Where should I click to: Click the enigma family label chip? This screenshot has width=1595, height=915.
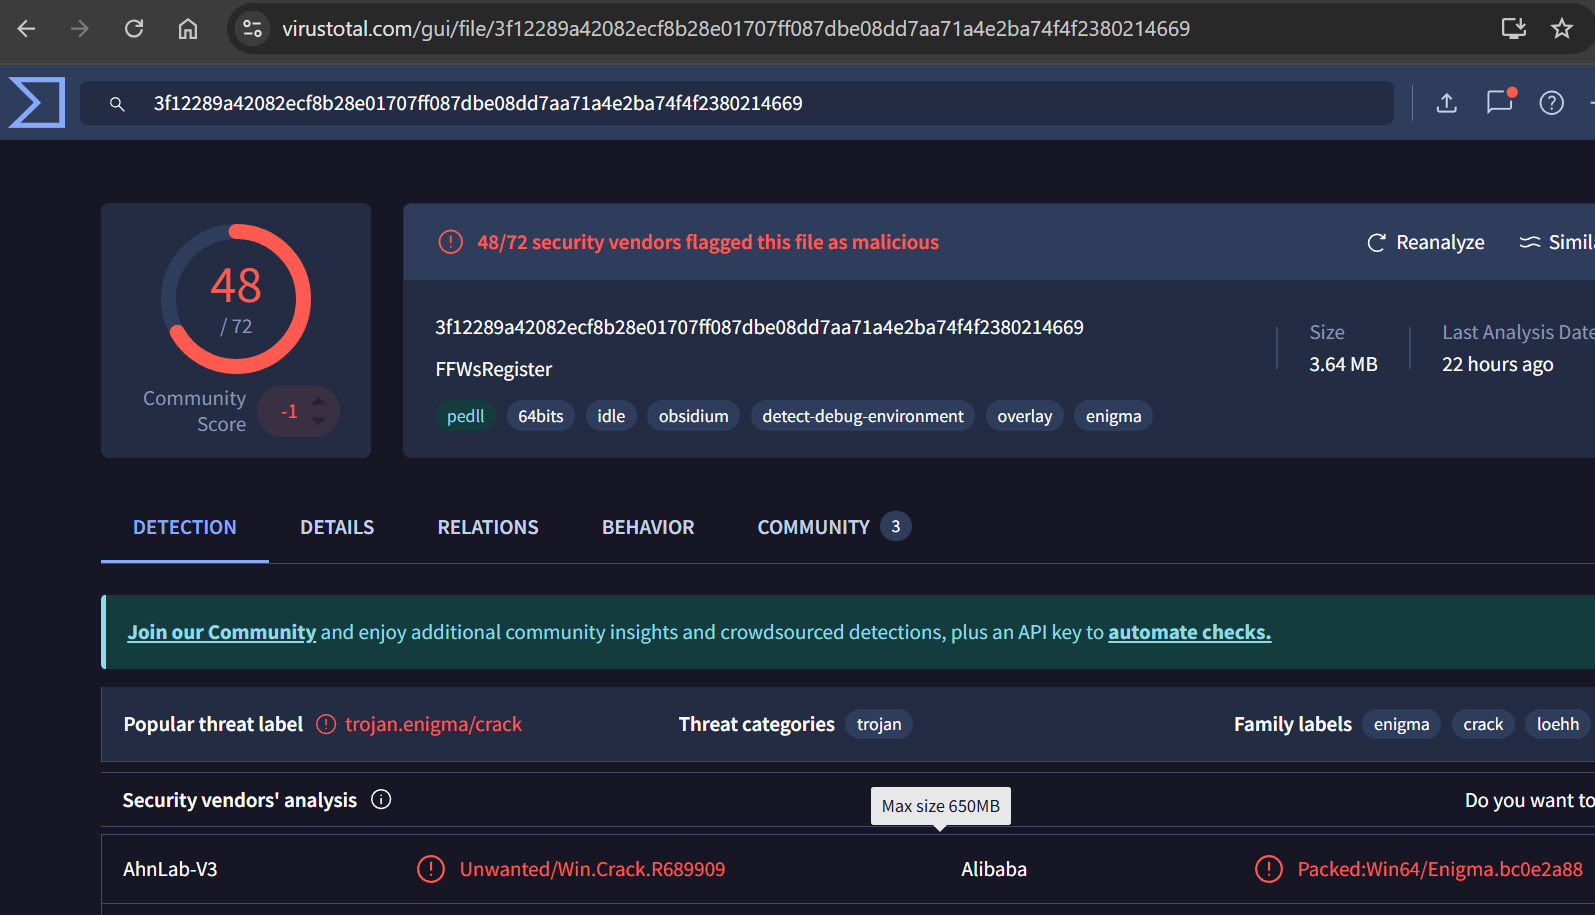coord(1402,724)
